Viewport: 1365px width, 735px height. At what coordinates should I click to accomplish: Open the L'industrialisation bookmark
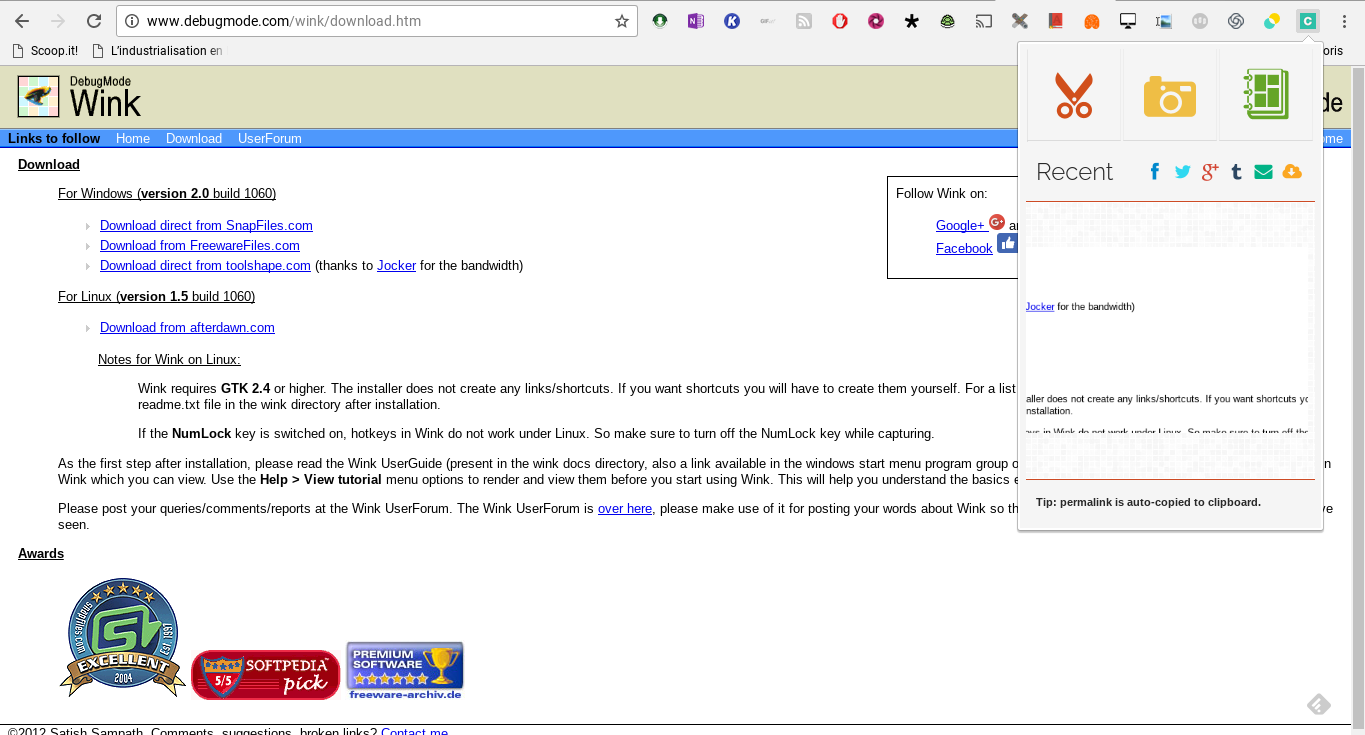(x=157, y=50)
